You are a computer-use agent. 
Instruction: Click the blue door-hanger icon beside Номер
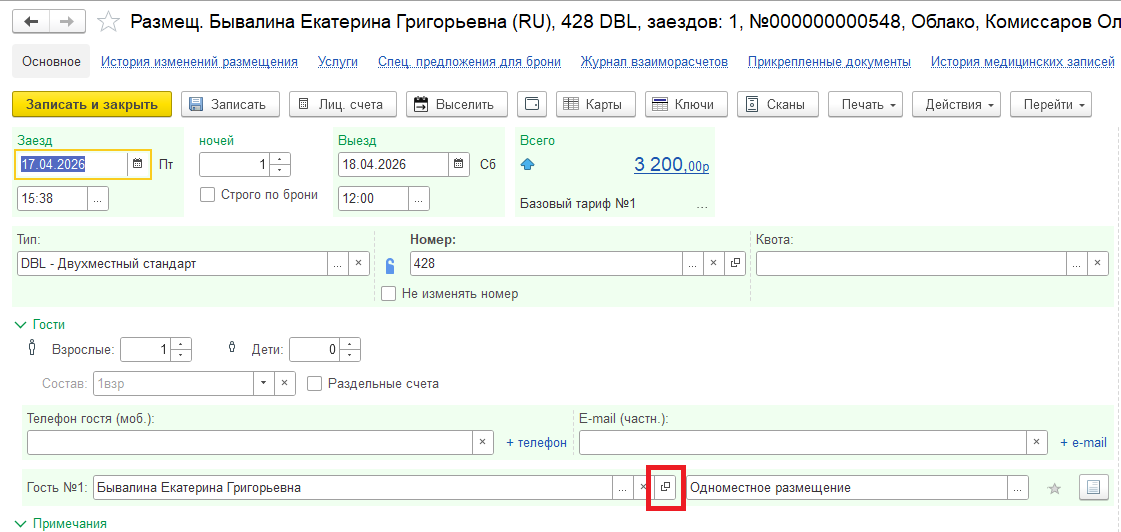tap(390, 265)
